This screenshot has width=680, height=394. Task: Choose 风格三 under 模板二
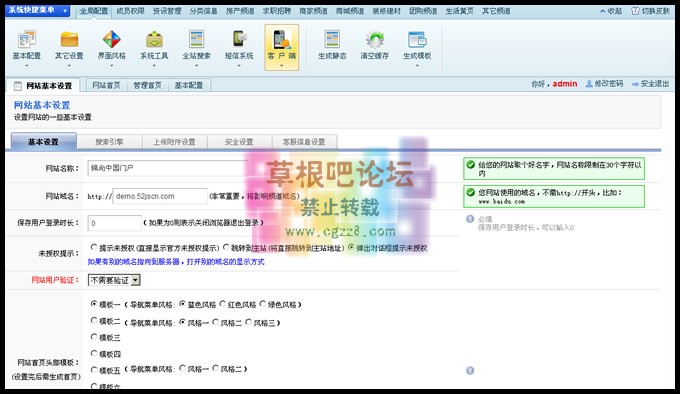(x=248, y=322)
